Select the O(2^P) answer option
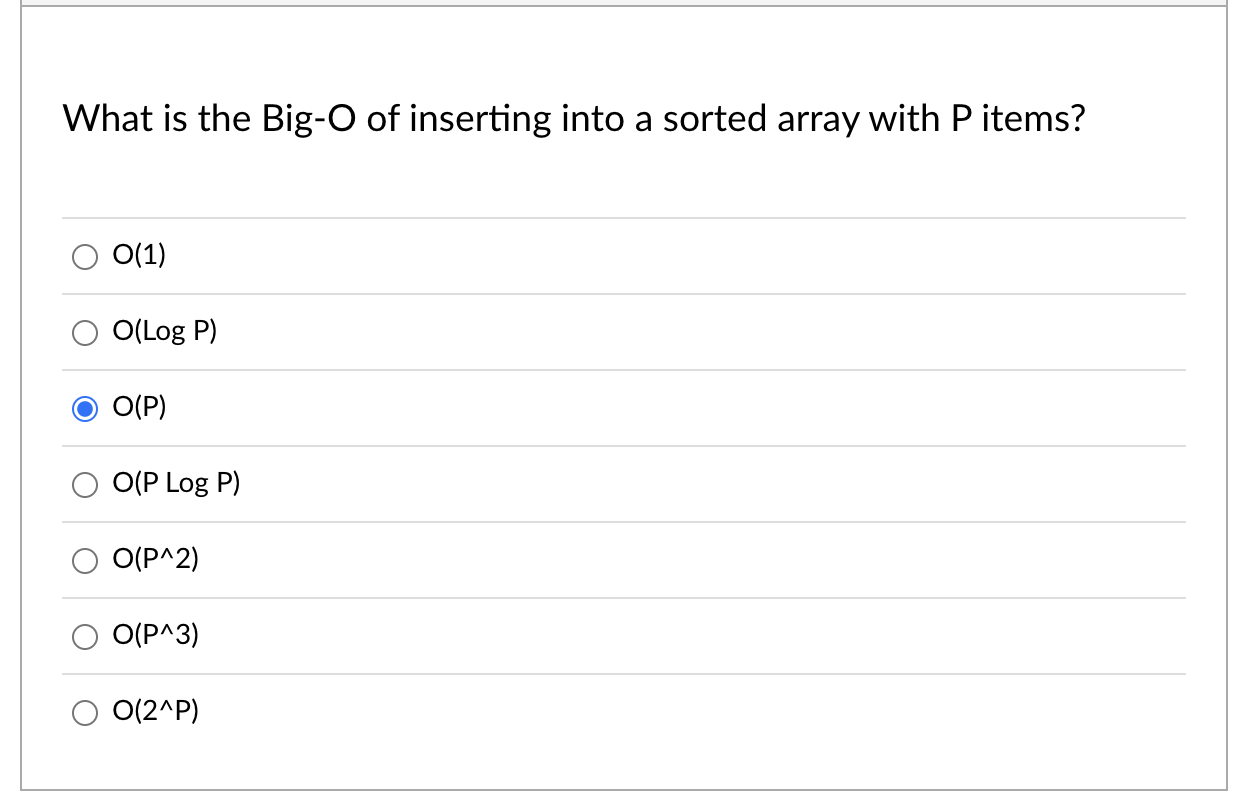The width and height of the screenshot is (1240, 804). click(85, 713)
